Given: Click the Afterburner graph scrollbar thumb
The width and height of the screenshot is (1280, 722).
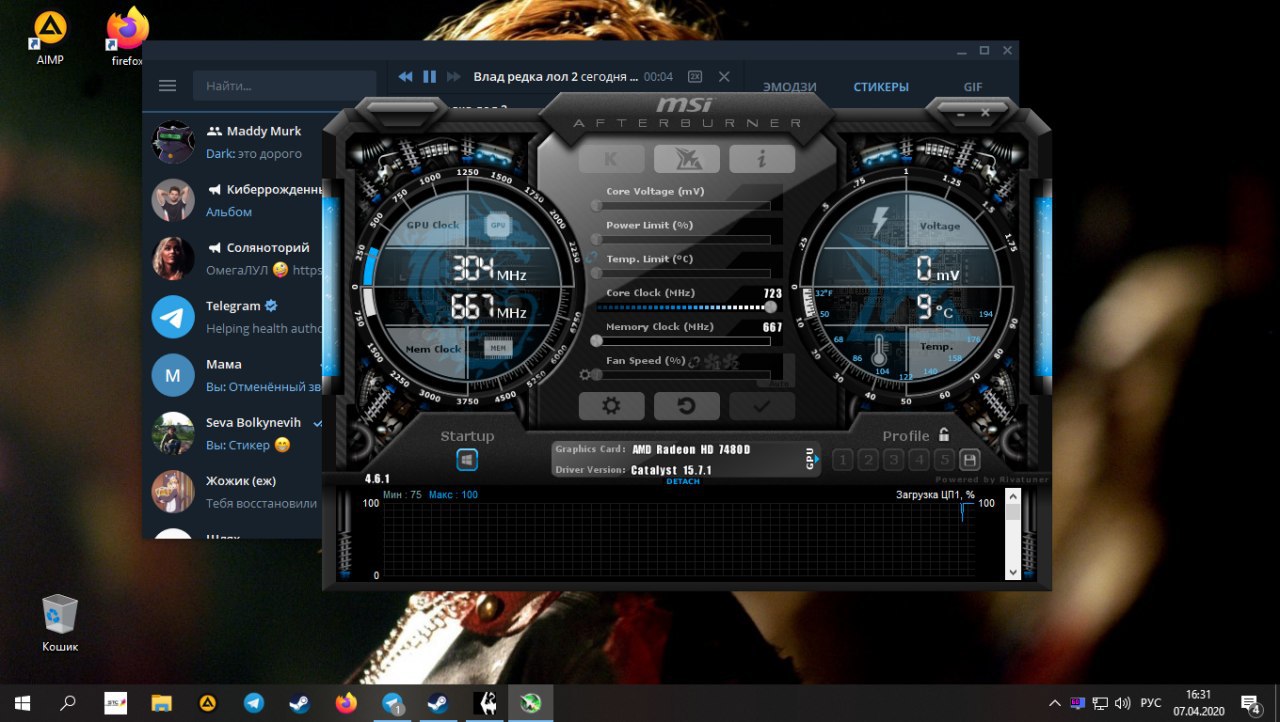Looking at the screenshot, I should [x=1012, y=512].
